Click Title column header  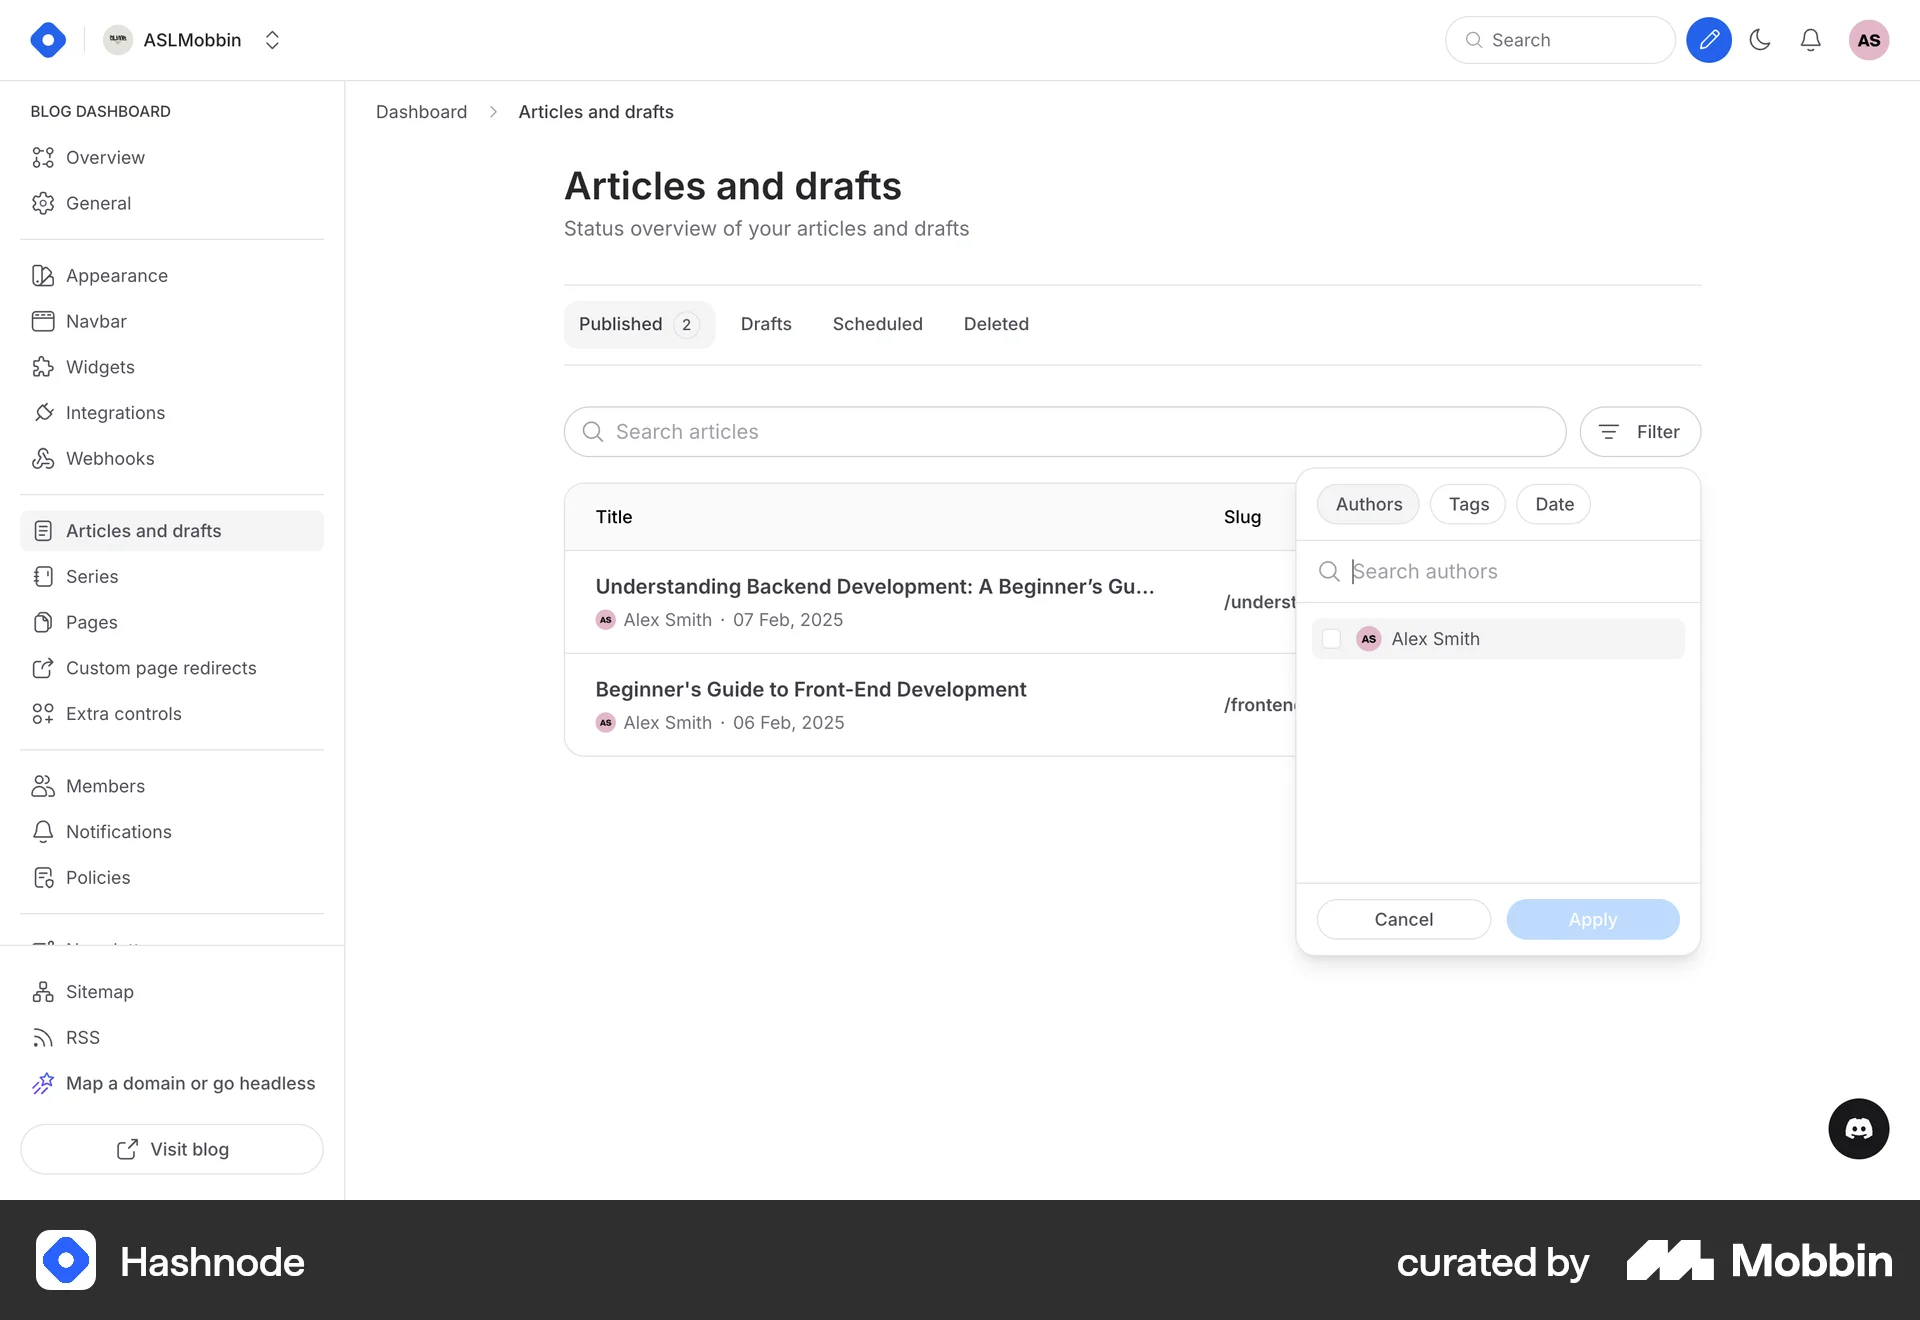point(614,517)
